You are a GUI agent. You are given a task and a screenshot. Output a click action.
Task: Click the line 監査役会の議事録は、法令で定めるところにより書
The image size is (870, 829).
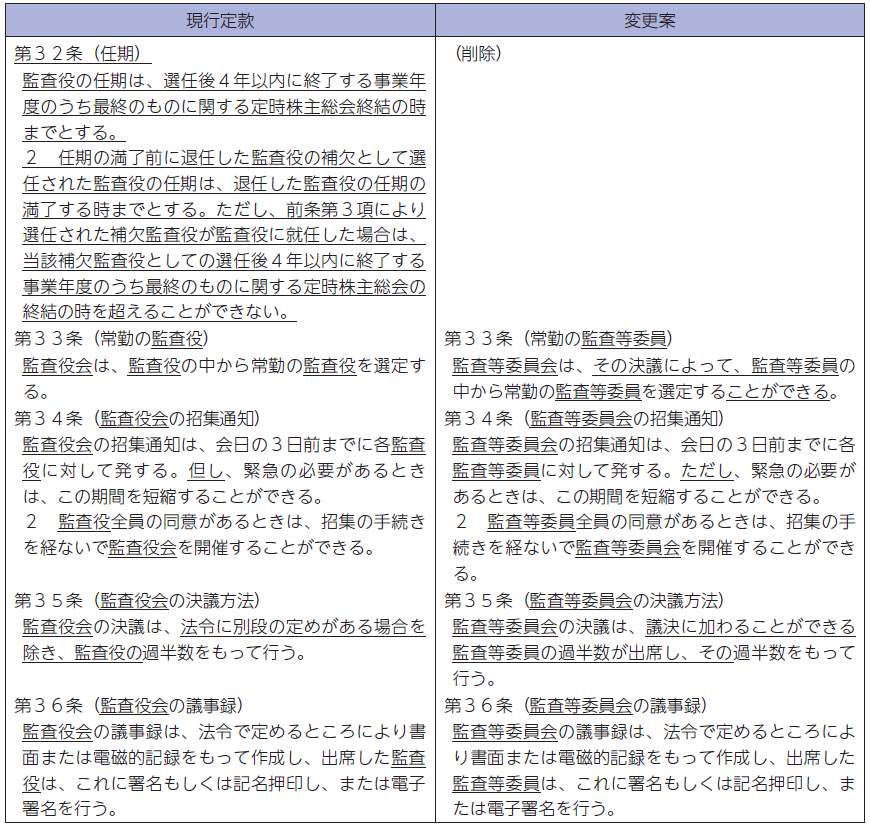coord(224,732)
